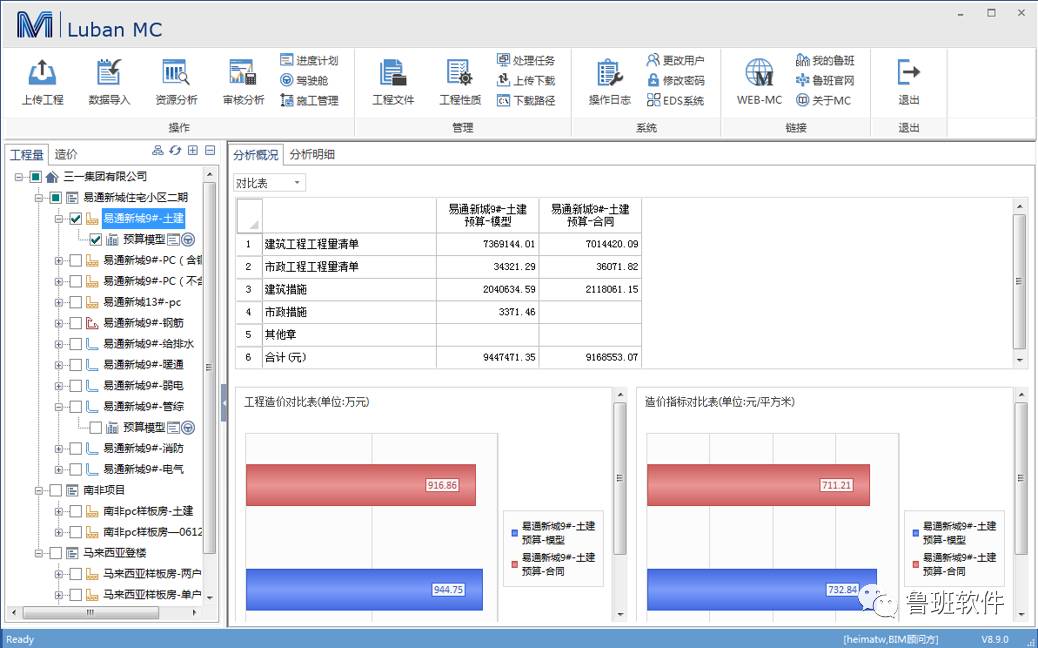Select the 分析明细 tab
Image resolution: width=1038 pixels, height=648 pixels.
(312, 154)
